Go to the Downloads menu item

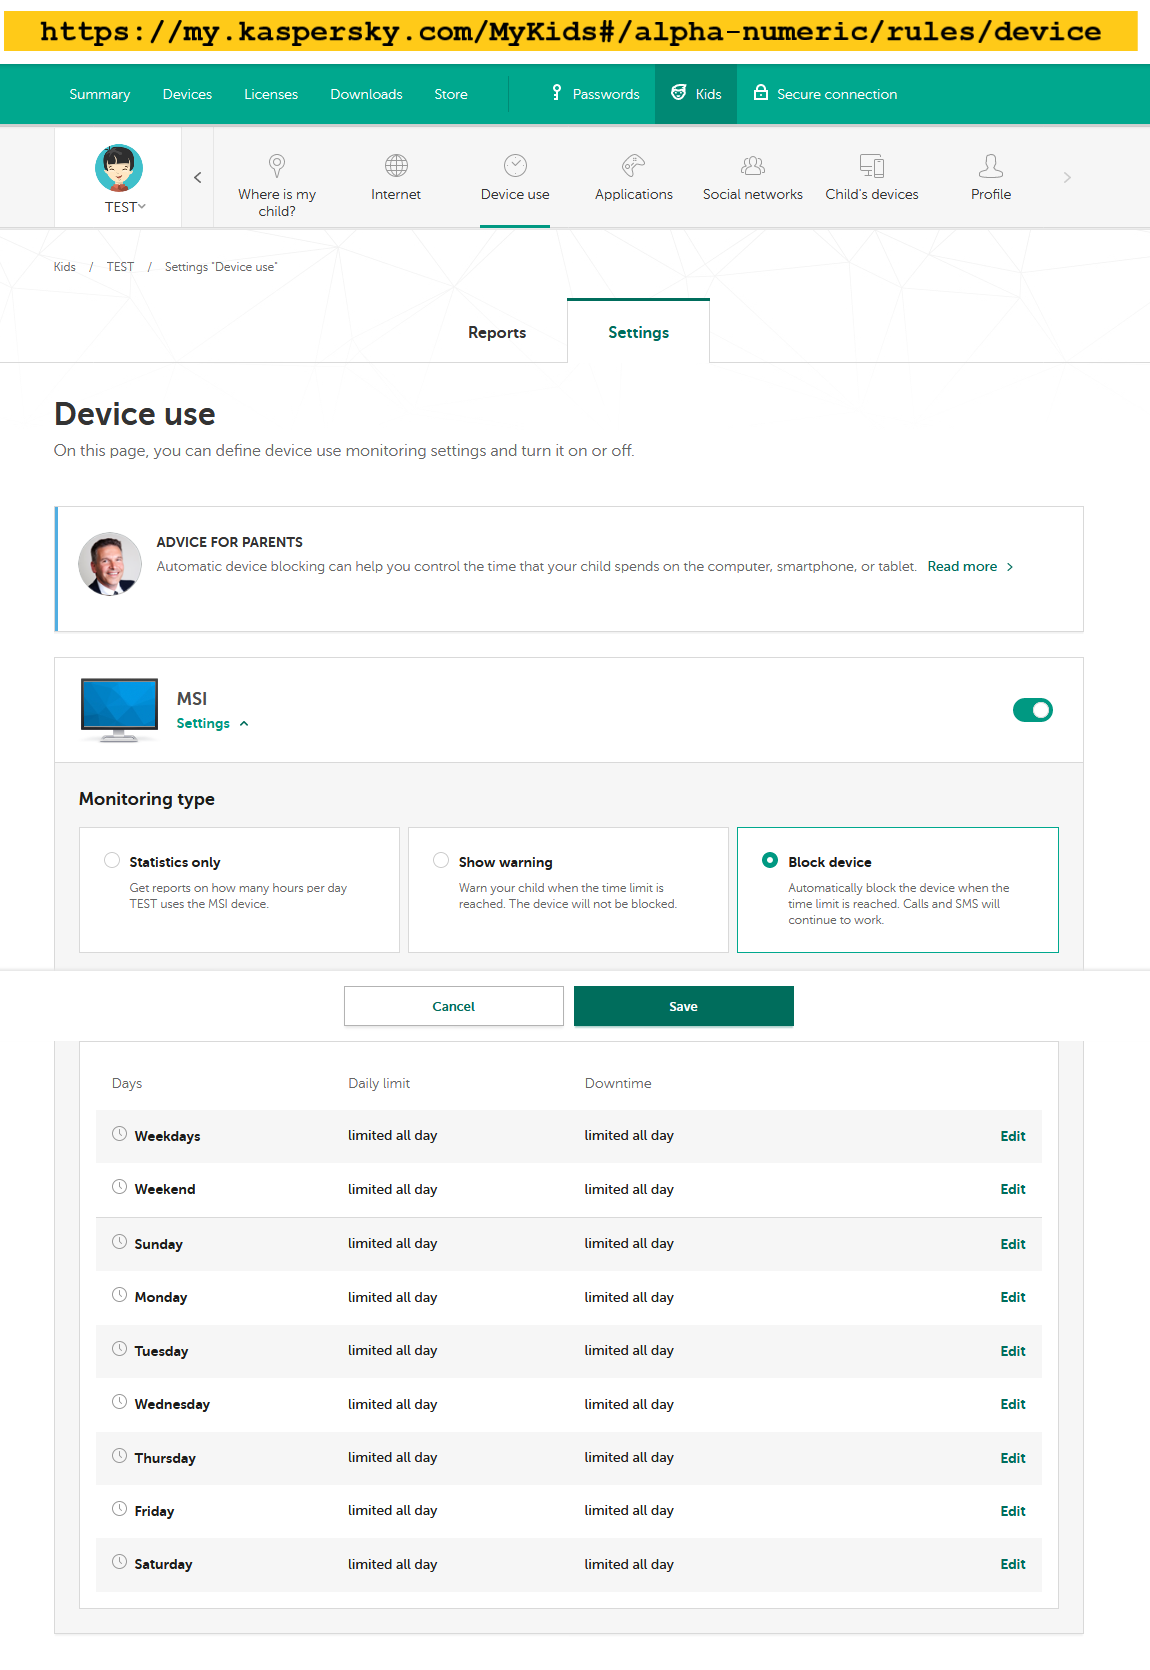pos(366,94)
